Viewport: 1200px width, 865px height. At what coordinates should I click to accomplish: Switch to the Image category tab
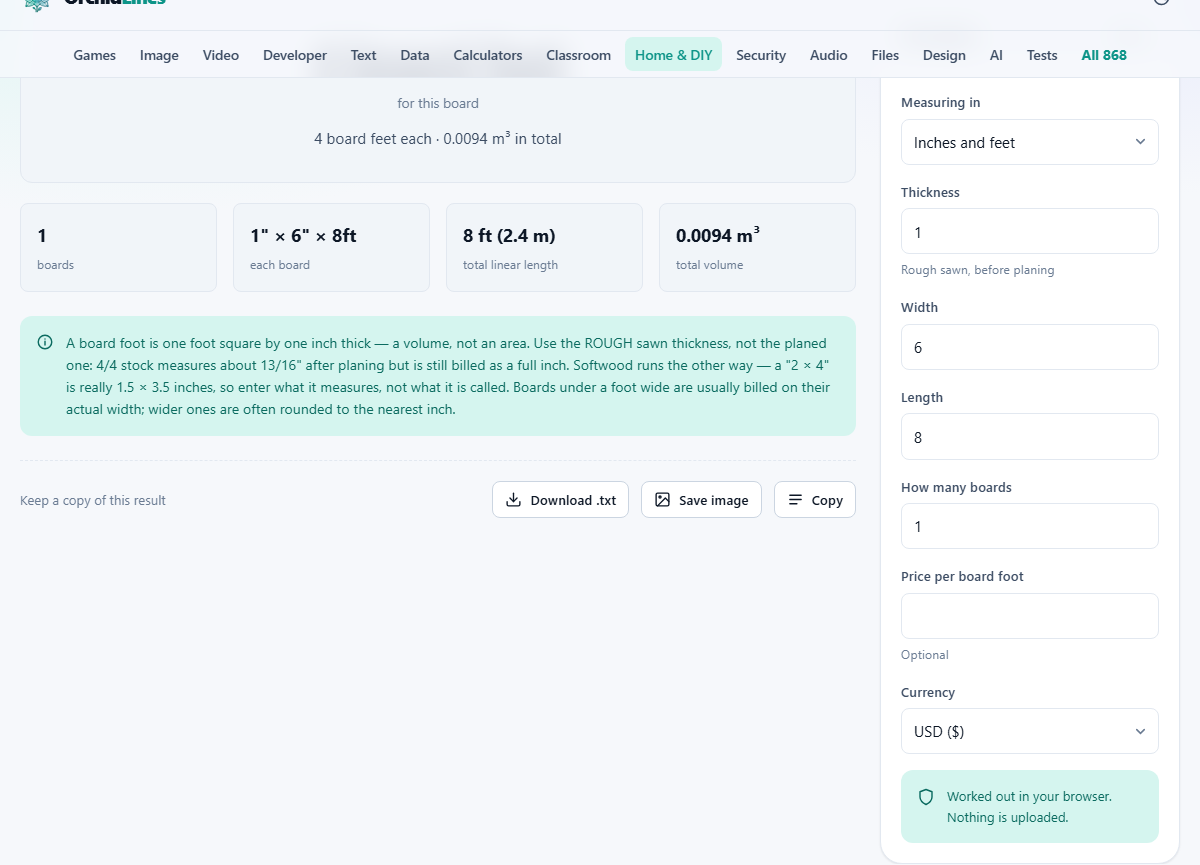[x=159, y=55]
